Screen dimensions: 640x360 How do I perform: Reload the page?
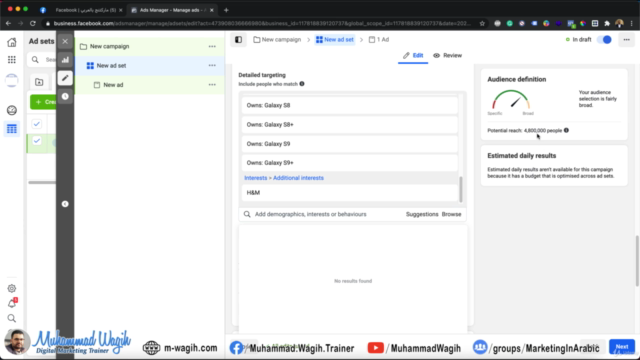pyautogui.click(x=33, y=24)
